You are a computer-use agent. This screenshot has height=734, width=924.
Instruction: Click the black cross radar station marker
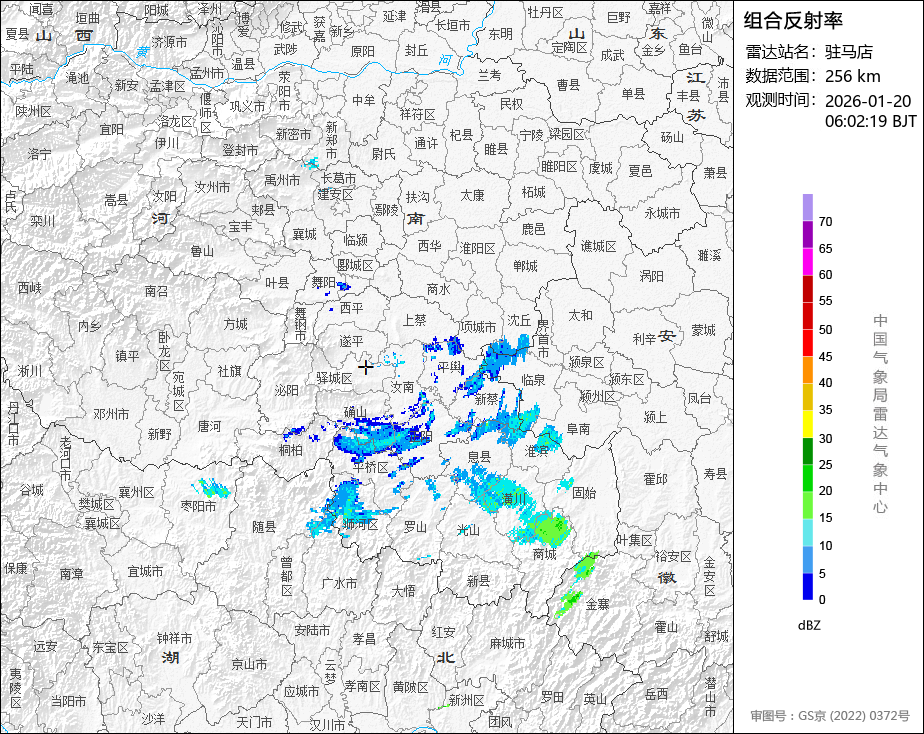[x=365, y=367]
